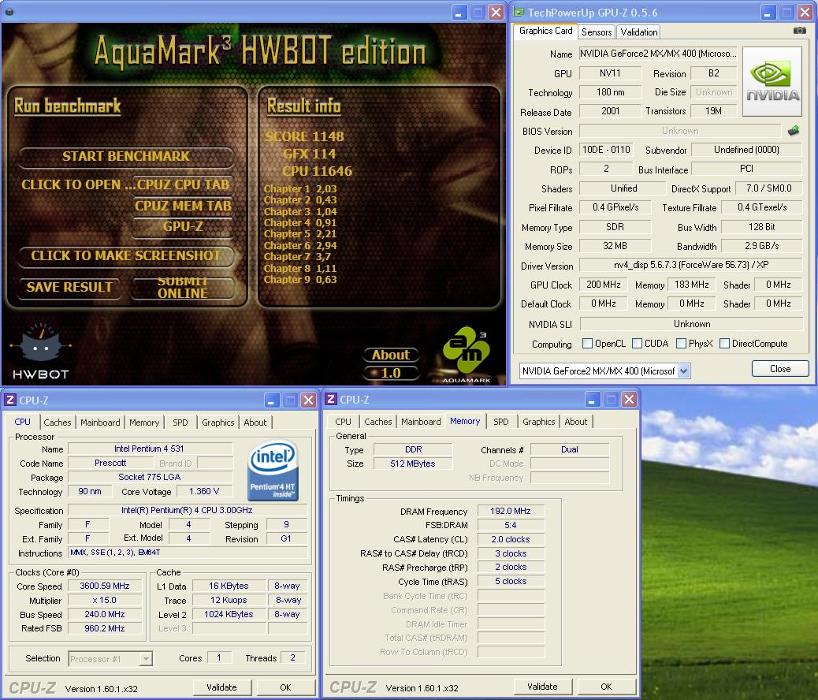The height and width of the screenshot is (700, 818).
Task: Open SPD tab in right CPU-Z window
Action: click(501, 421)
